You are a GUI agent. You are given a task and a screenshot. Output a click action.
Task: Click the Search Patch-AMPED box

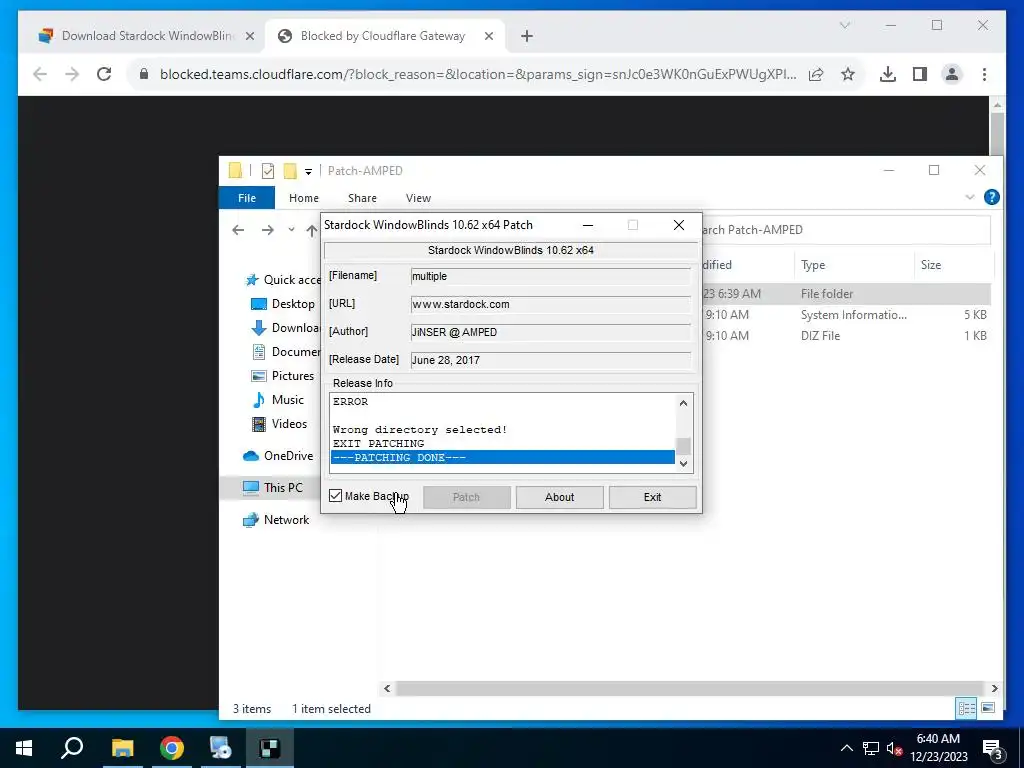coord(846,230)
